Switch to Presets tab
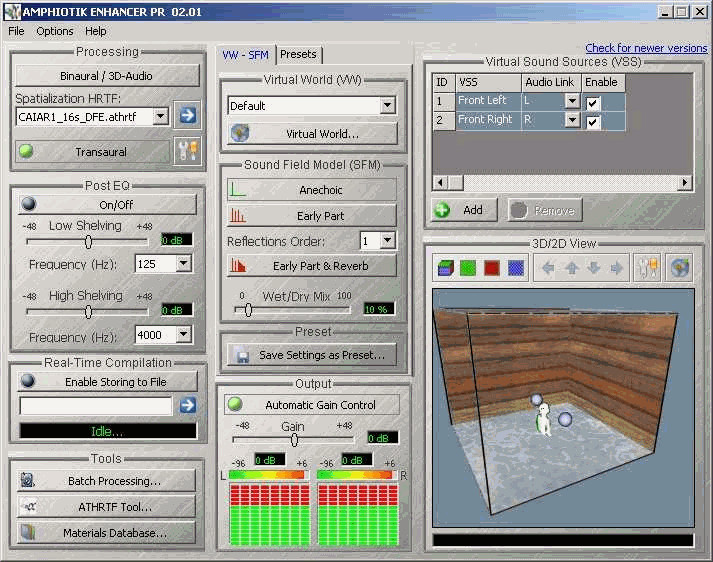 coord(298,55)
